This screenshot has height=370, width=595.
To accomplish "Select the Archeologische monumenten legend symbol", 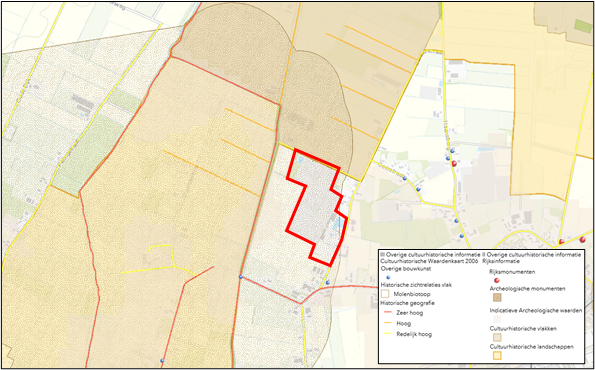I will pyautogui.click(x=497, y=298).
